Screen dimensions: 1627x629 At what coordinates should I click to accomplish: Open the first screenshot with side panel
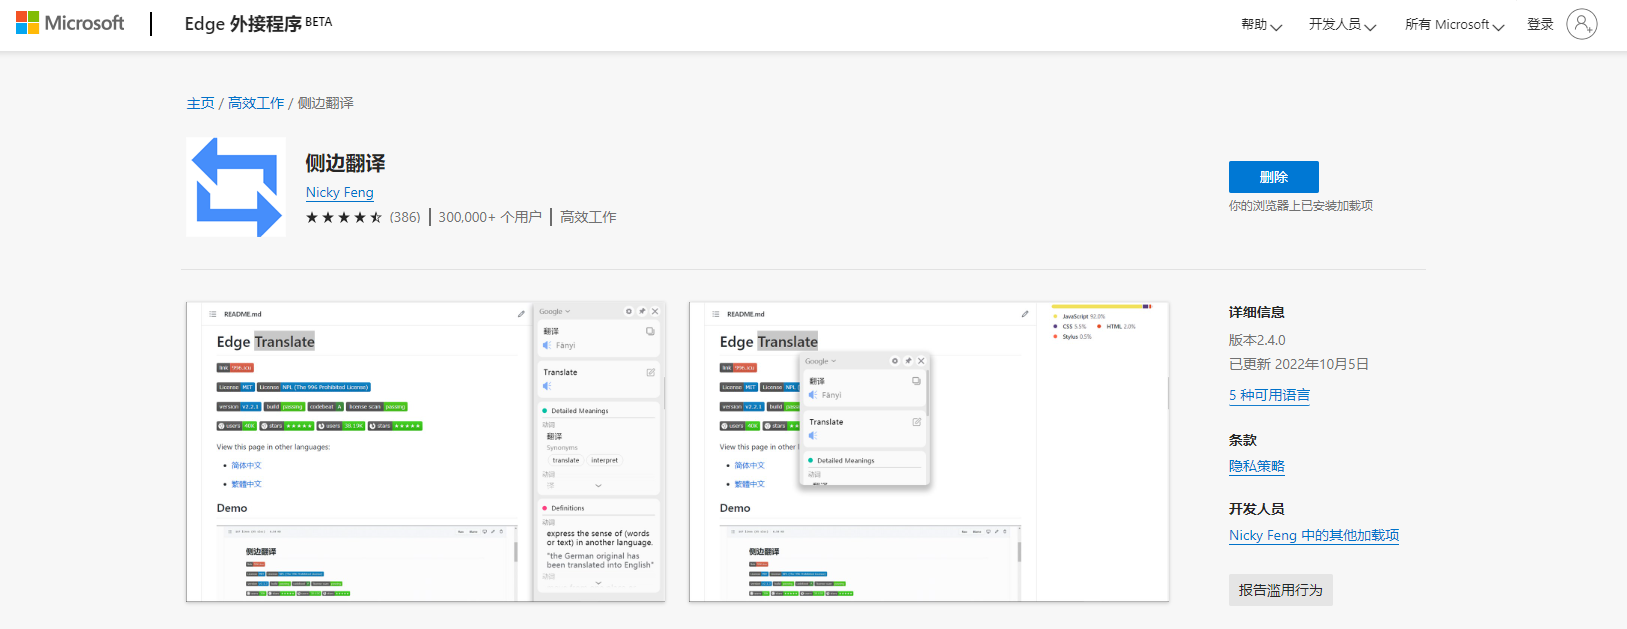[x=426, y=452]
